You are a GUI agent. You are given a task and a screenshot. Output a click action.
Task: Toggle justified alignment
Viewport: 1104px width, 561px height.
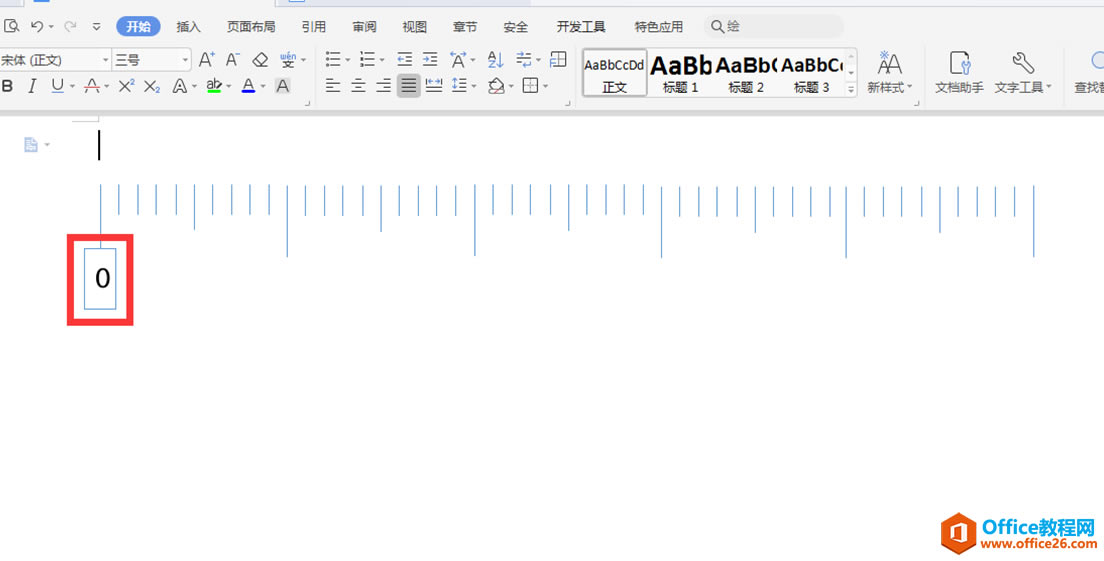(x=409, y=86)
